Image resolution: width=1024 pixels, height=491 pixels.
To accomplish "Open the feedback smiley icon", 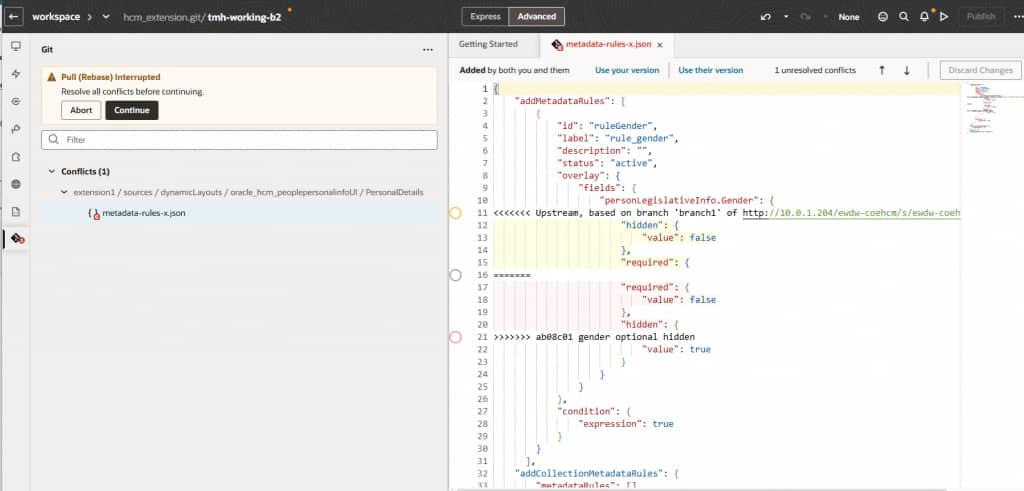I will point(883,17).
